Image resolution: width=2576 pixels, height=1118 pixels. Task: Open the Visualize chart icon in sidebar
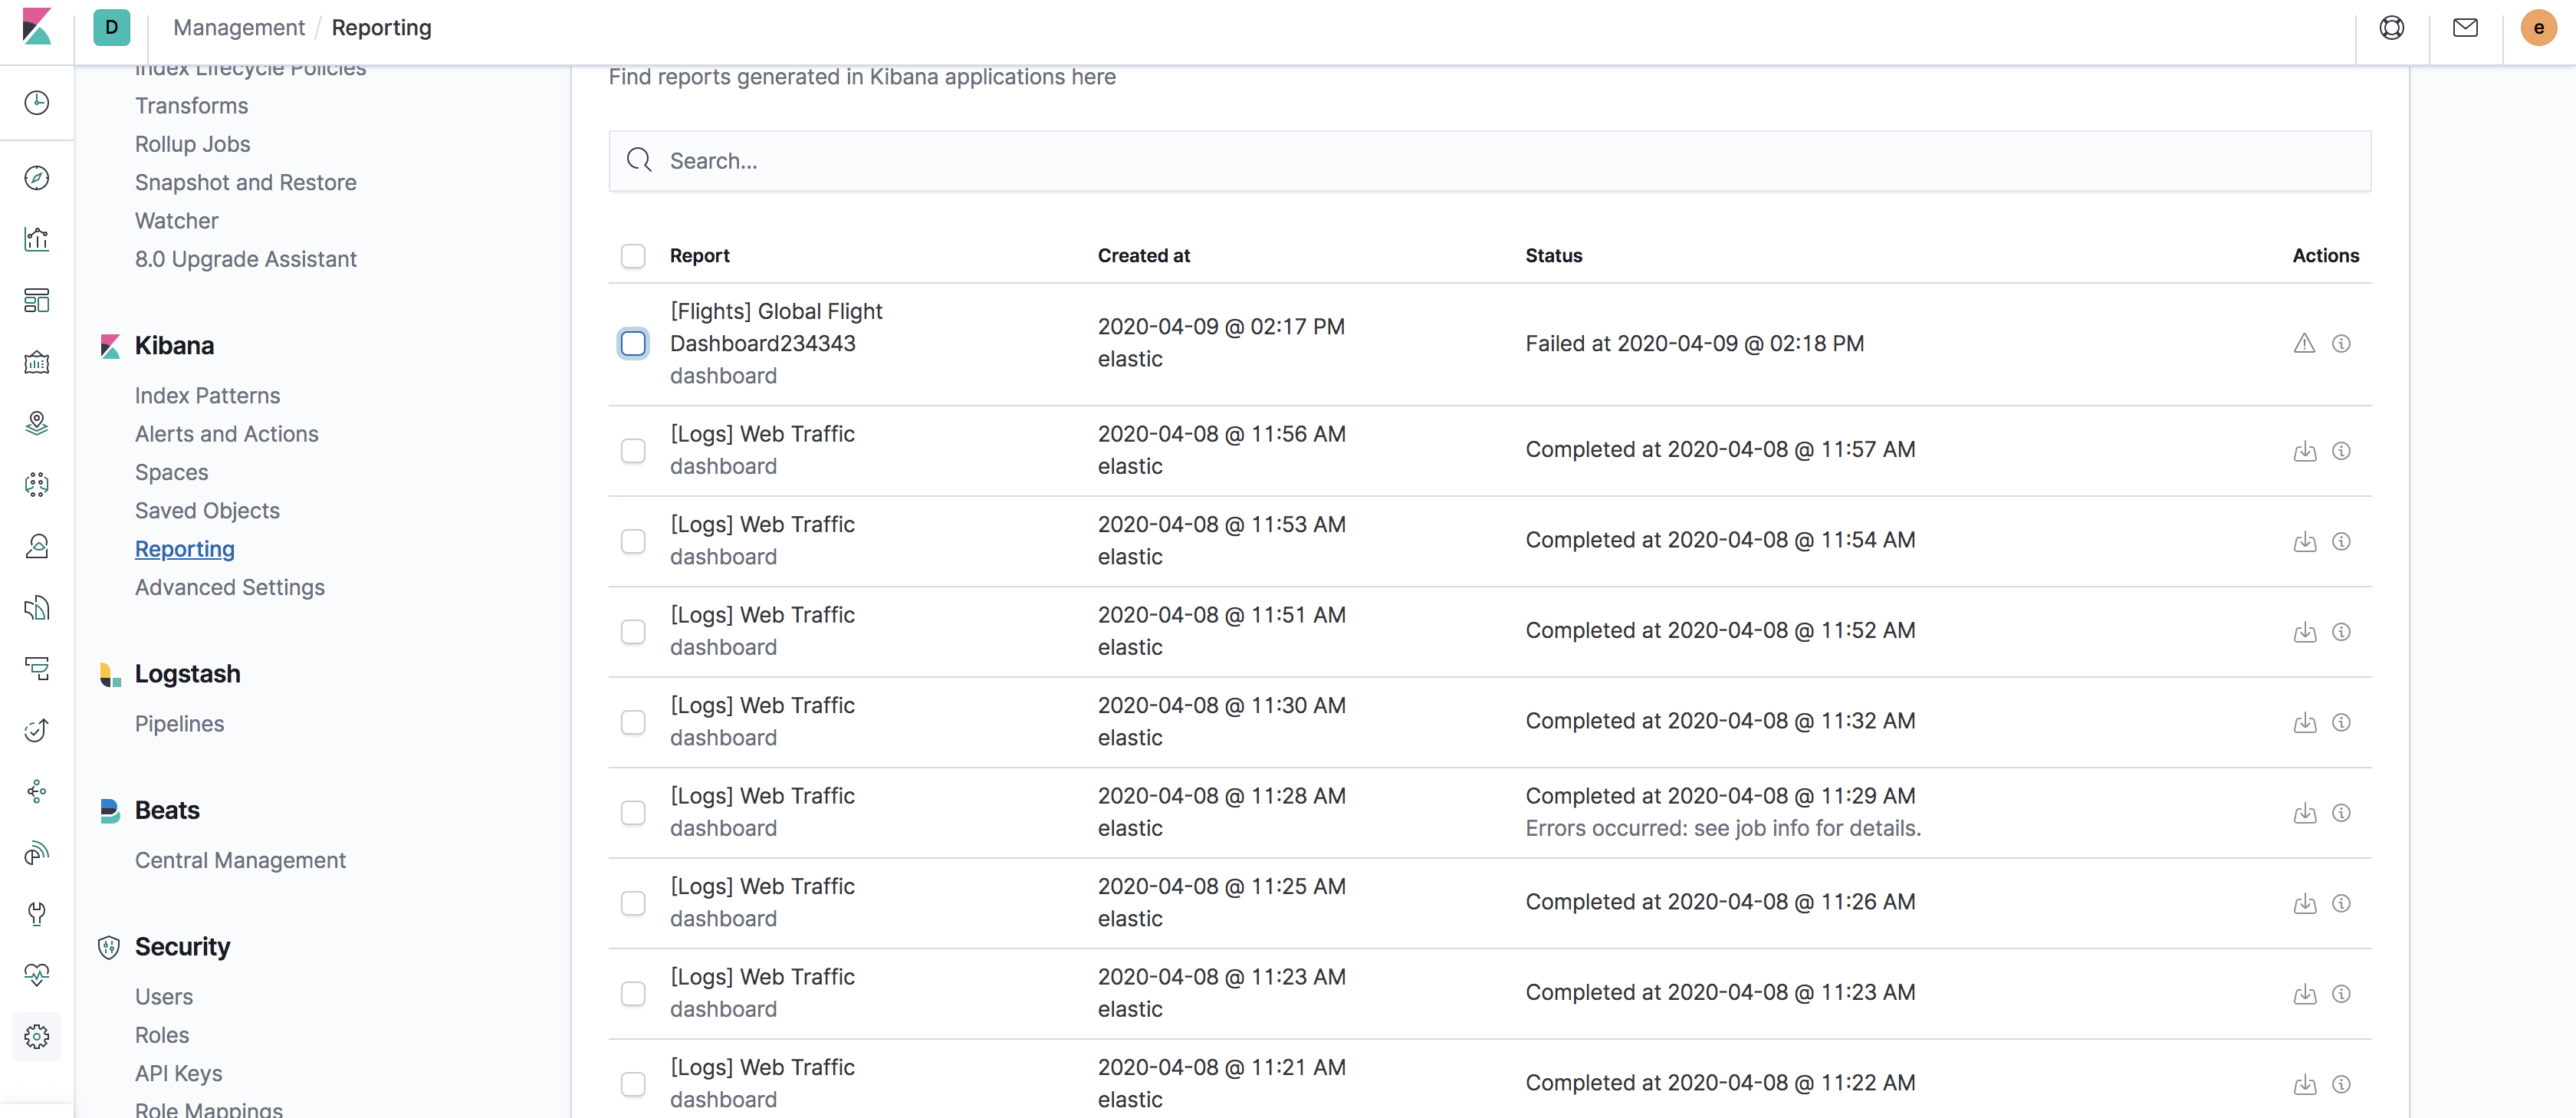[x=37, y=239]
